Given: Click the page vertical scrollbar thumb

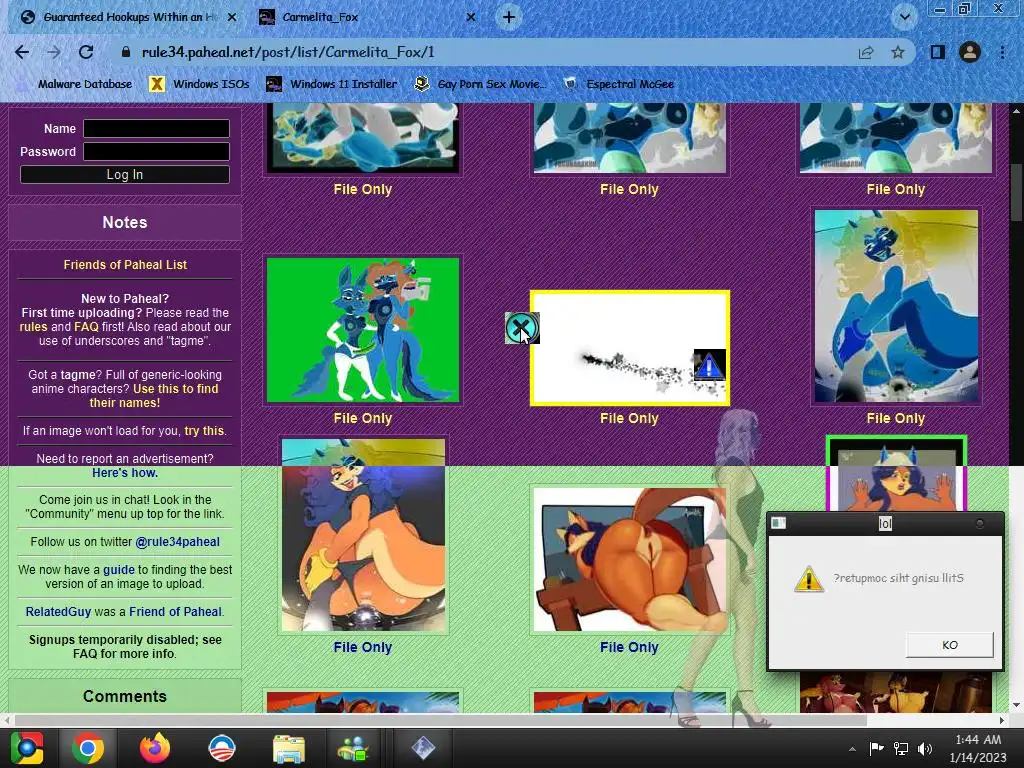Looking at the screenshot, I should (x=1016, y=192).
